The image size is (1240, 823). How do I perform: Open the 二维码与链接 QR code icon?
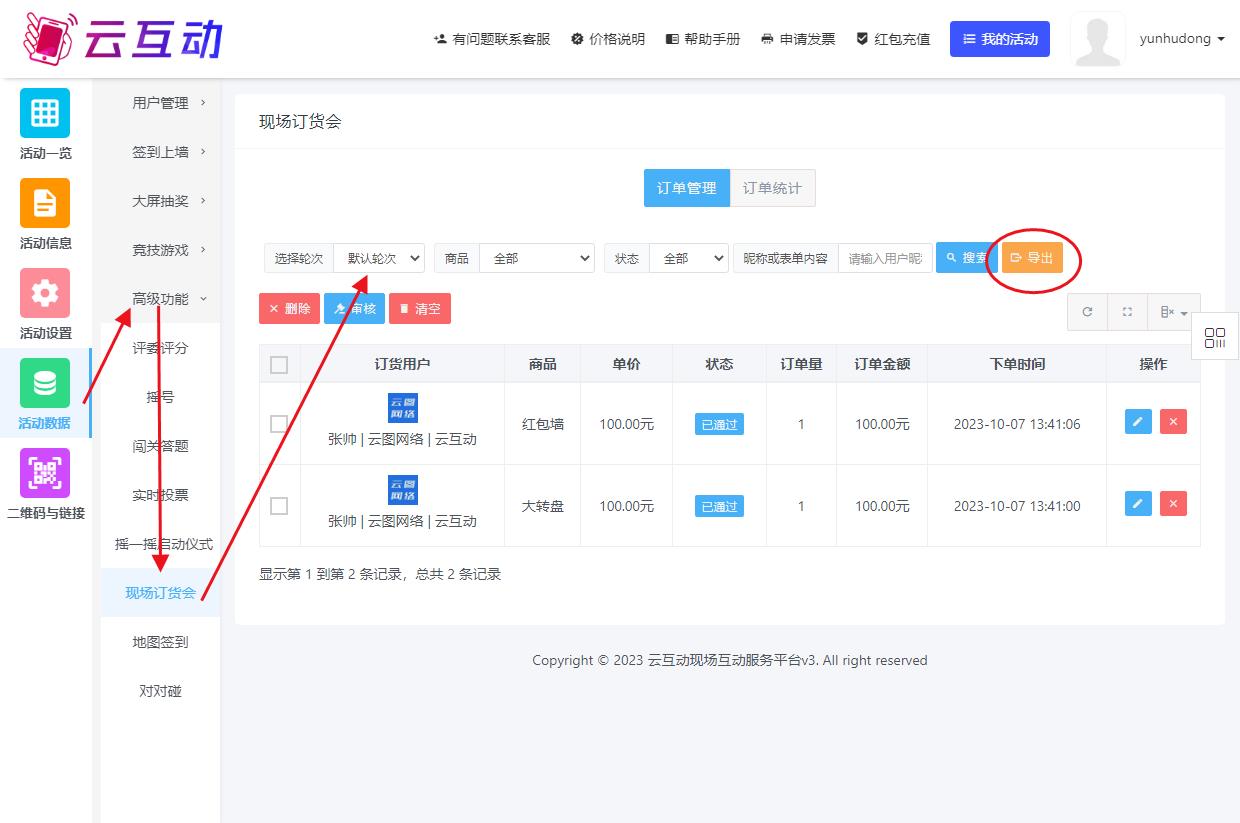(x=45, y=473)
